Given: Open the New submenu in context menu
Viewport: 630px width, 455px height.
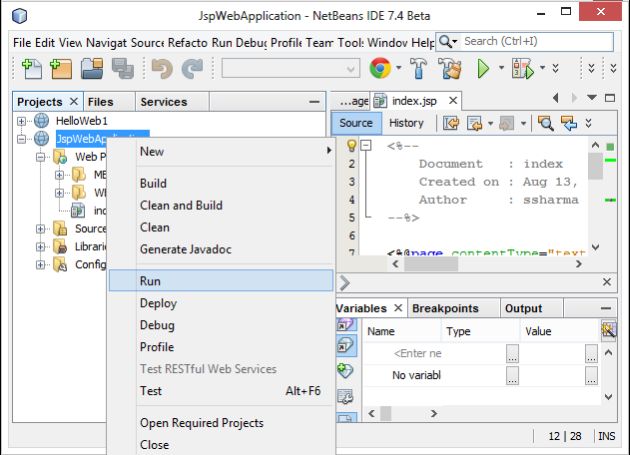Looking at the screenshot, I should pos(221,152).
